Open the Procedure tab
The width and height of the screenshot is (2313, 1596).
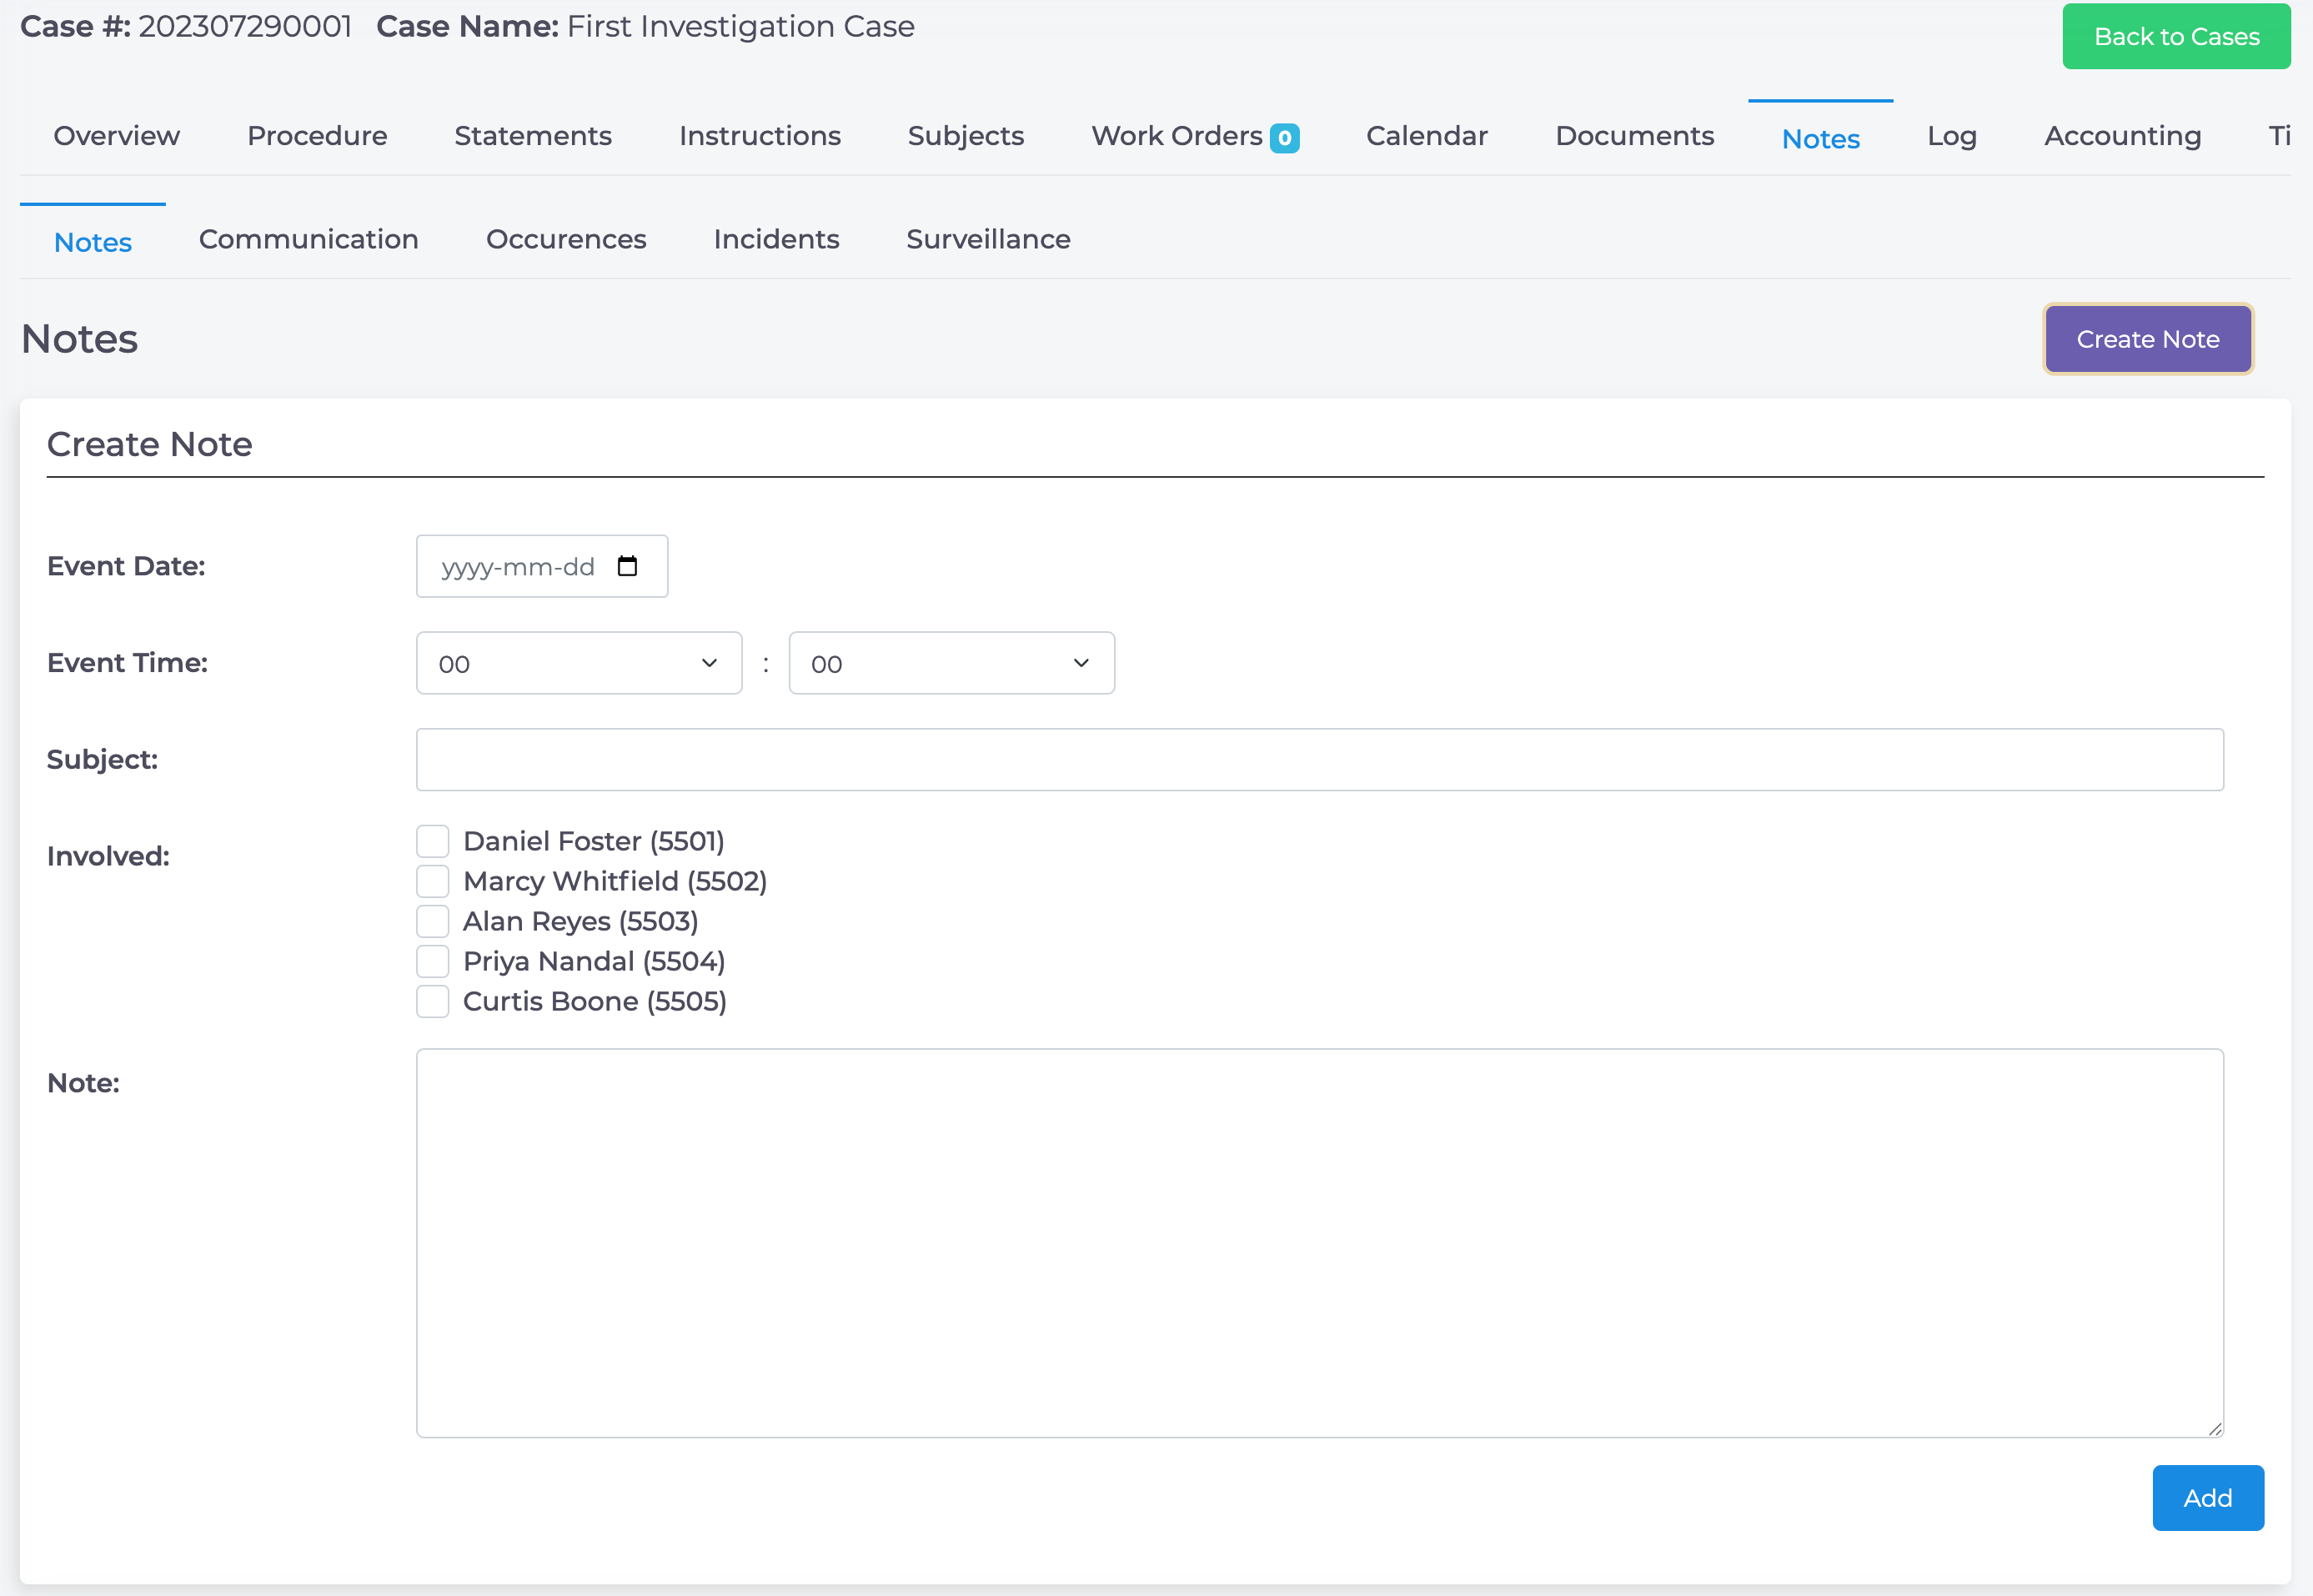coord(317,136)
